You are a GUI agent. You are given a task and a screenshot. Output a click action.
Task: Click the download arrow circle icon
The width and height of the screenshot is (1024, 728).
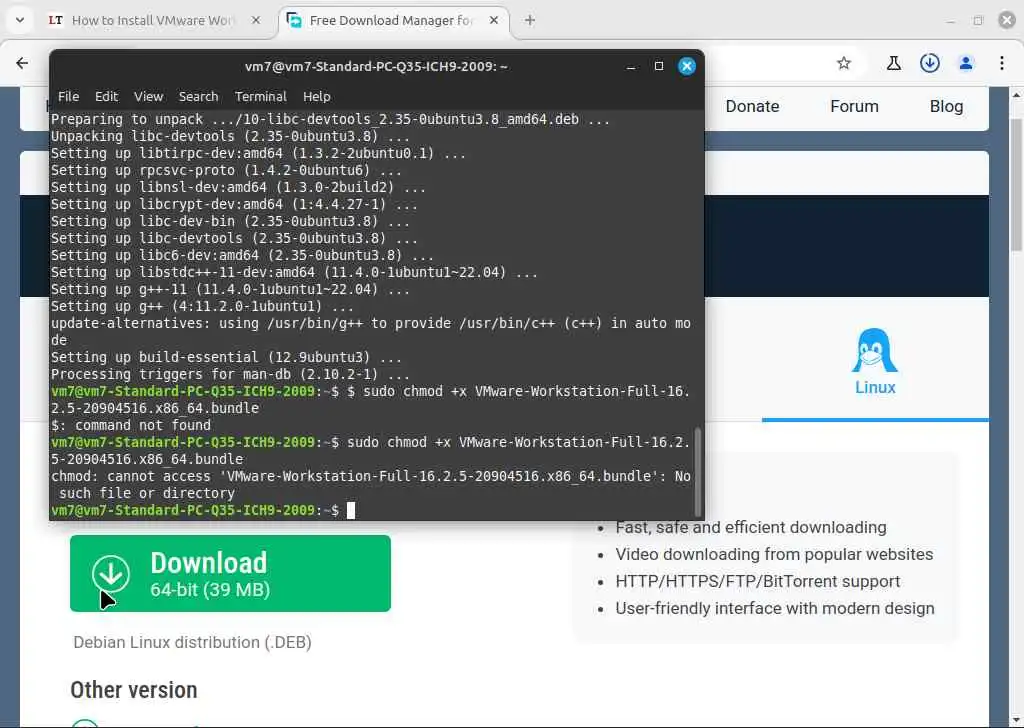click(x=111, y=573)
